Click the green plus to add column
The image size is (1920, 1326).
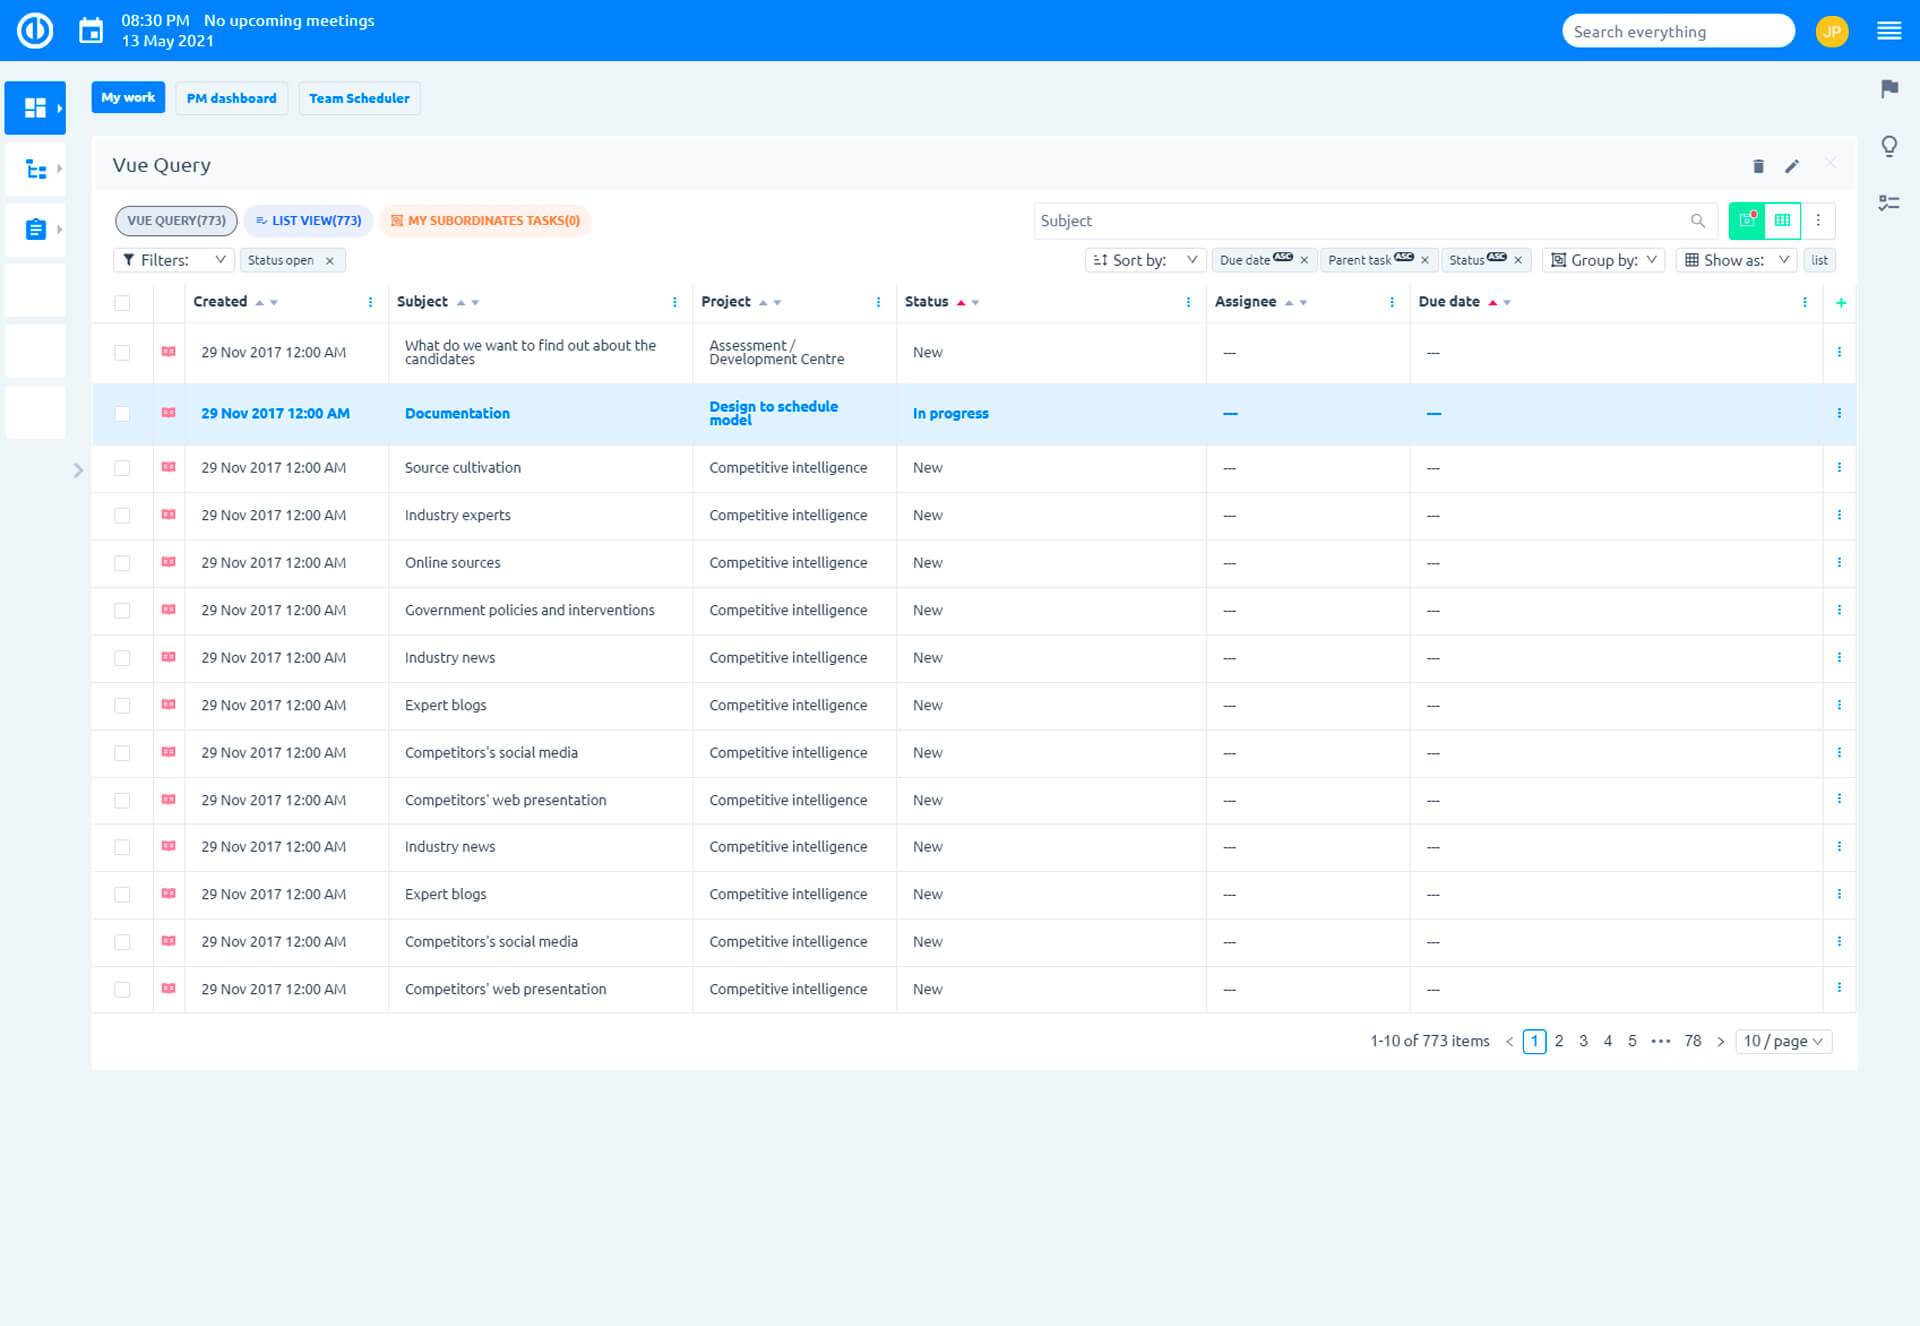(x=1841, y=302)
